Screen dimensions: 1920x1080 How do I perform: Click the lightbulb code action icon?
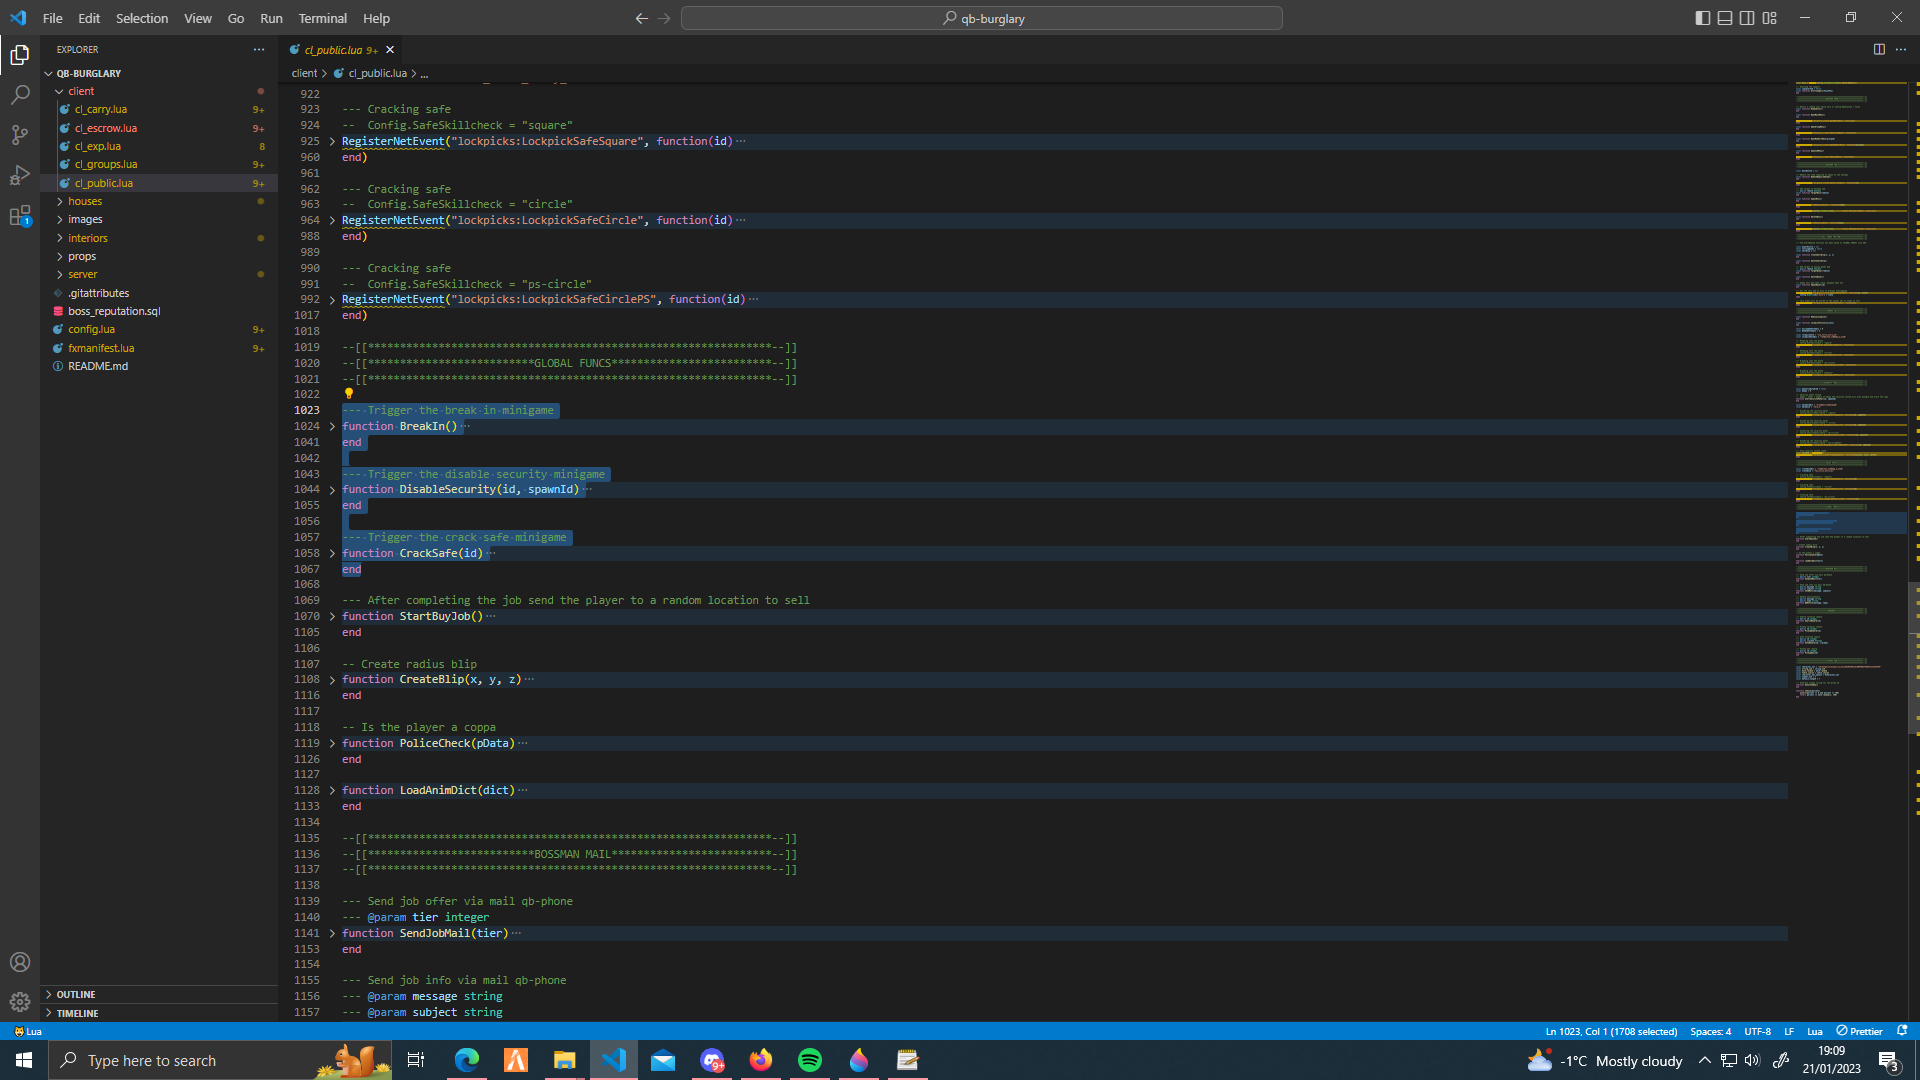pyautogui.click(x=349, y=394)
